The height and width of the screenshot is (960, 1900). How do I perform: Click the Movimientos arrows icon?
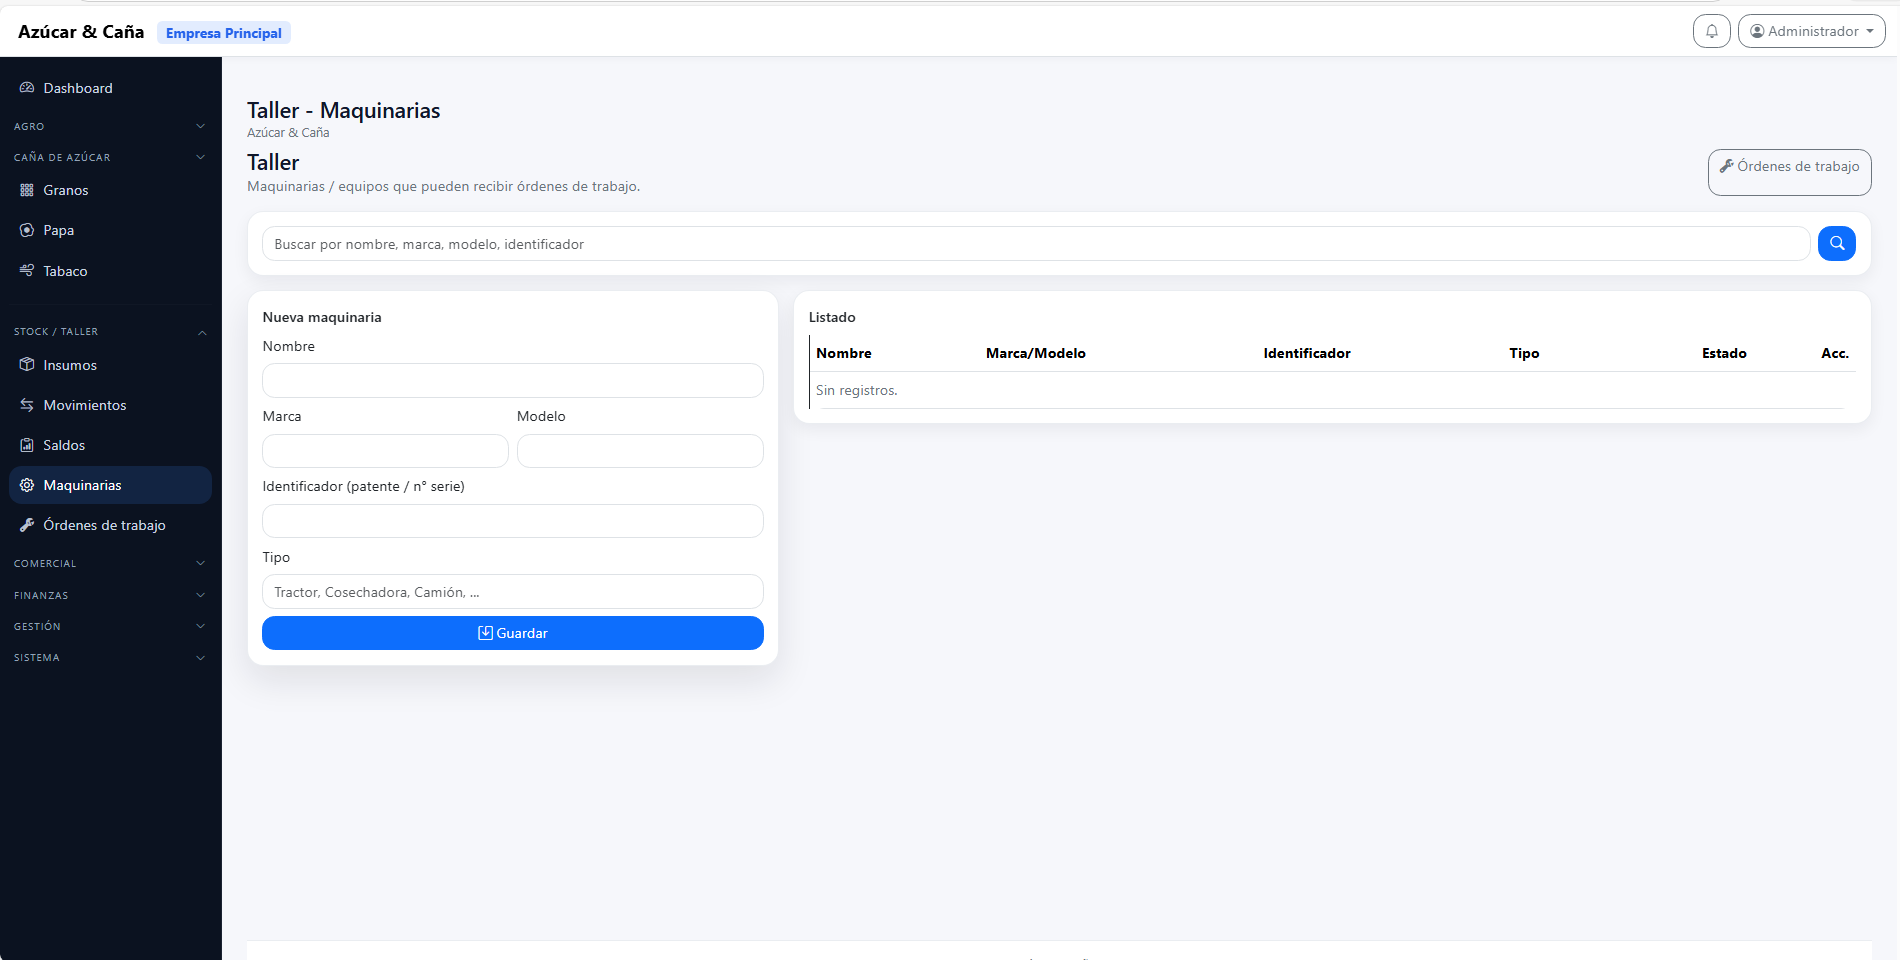pyautogui.click(x=27, y=405)
